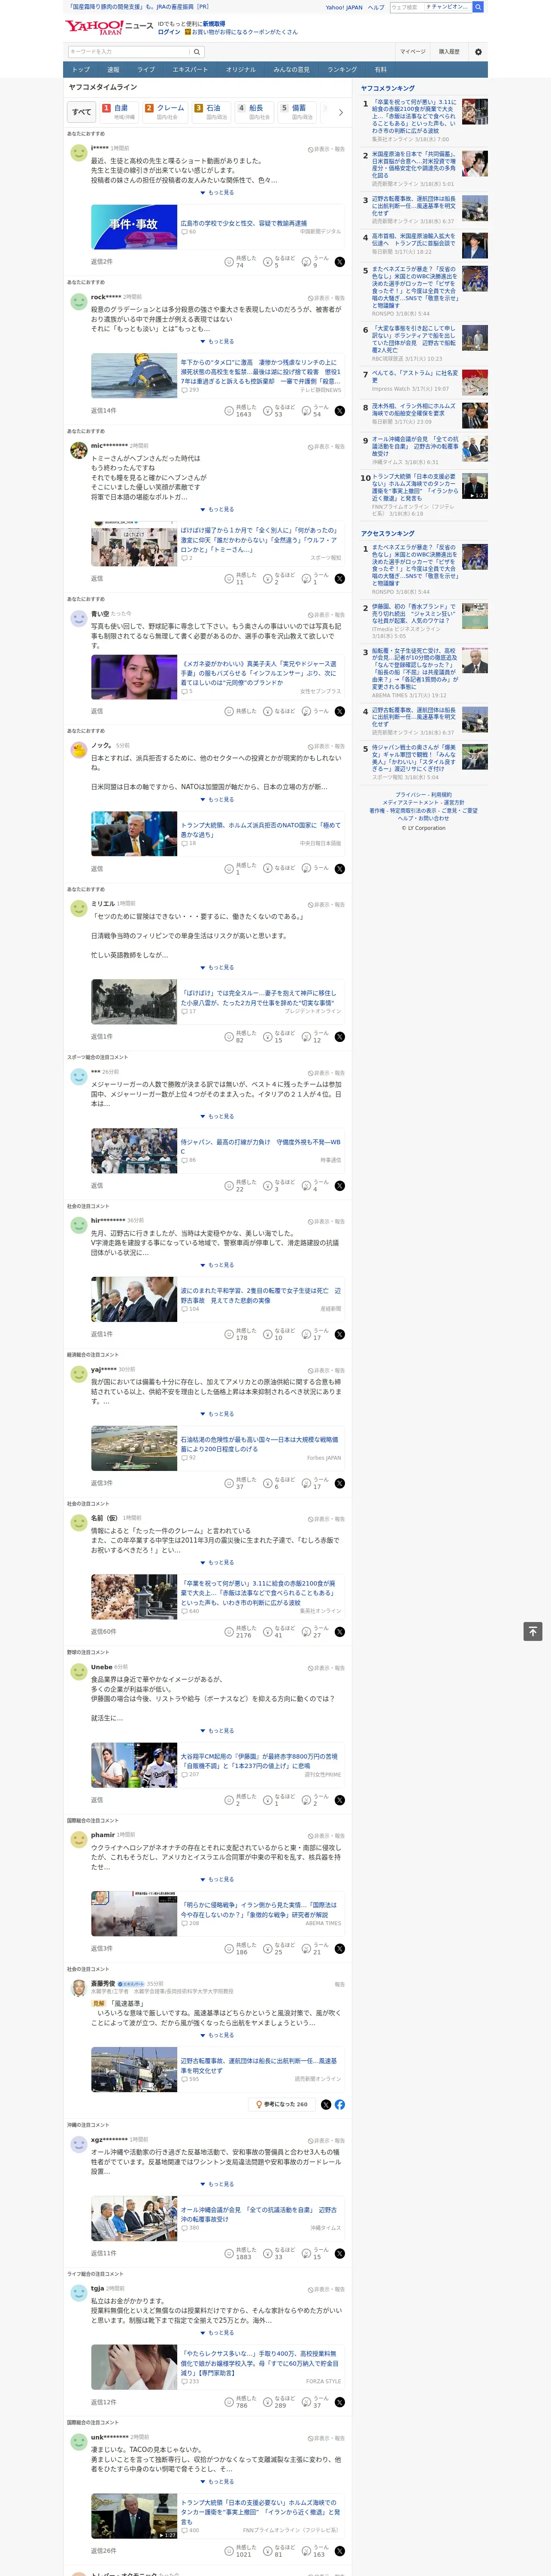Click なるほど on rock***** comment with 53
Viewport: 551px width, 2576px height.
[280, 411]
